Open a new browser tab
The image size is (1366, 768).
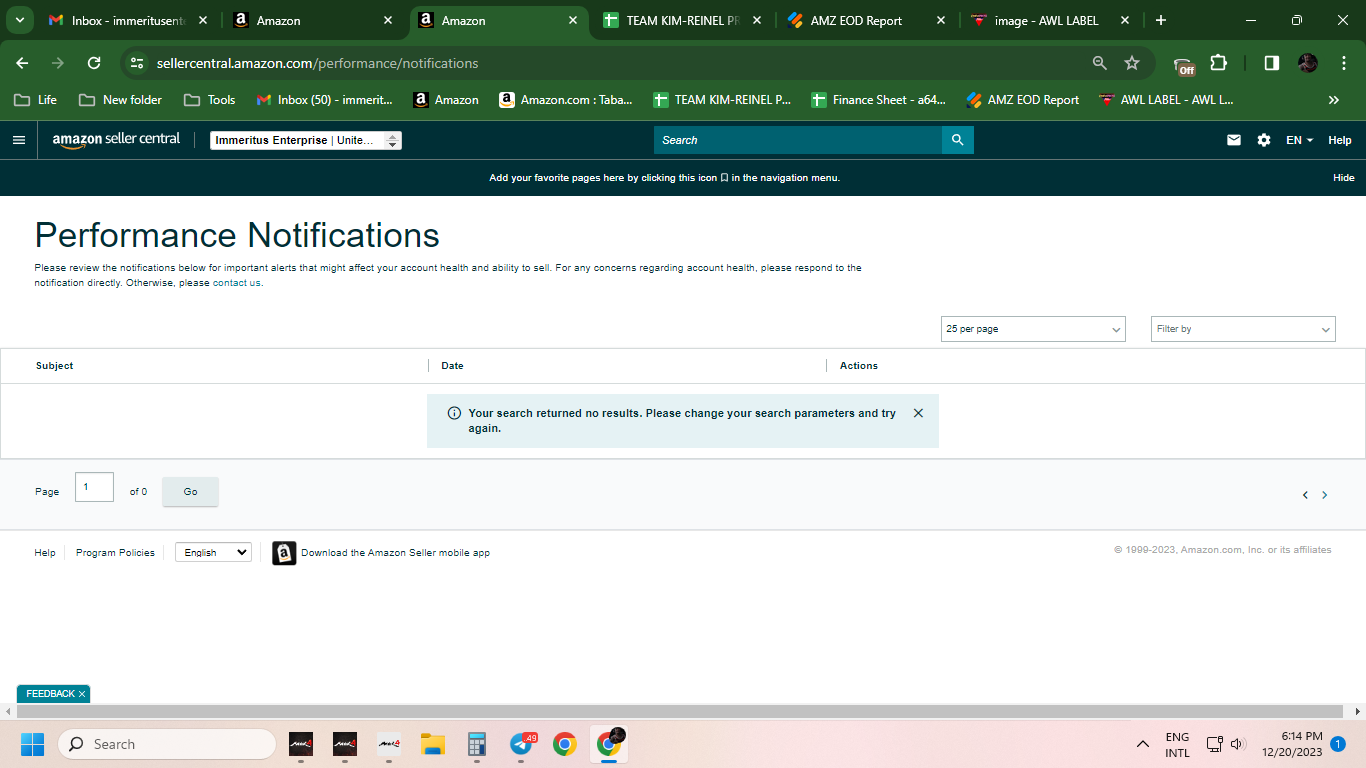(1160, 20)
